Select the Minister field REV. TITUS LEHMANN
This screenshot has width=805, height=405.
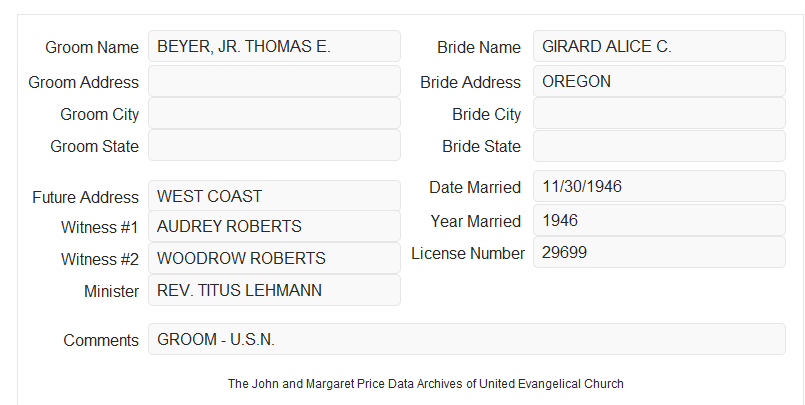pyautogui.click(x=274, y=290)
